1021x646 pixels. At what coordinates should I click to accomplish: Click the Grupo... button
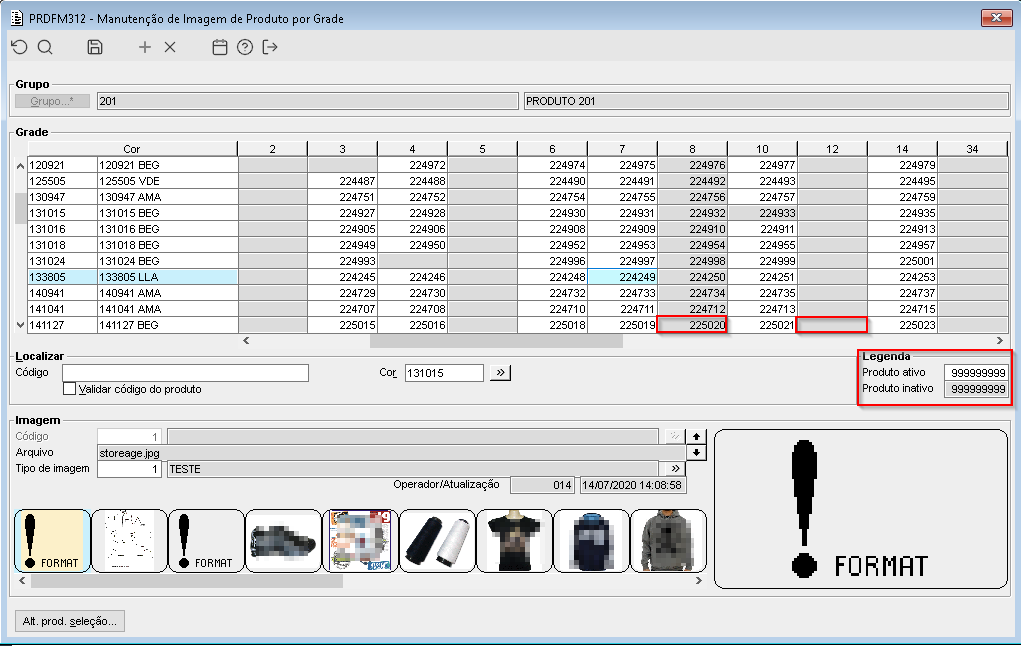(x=52, y=101)
